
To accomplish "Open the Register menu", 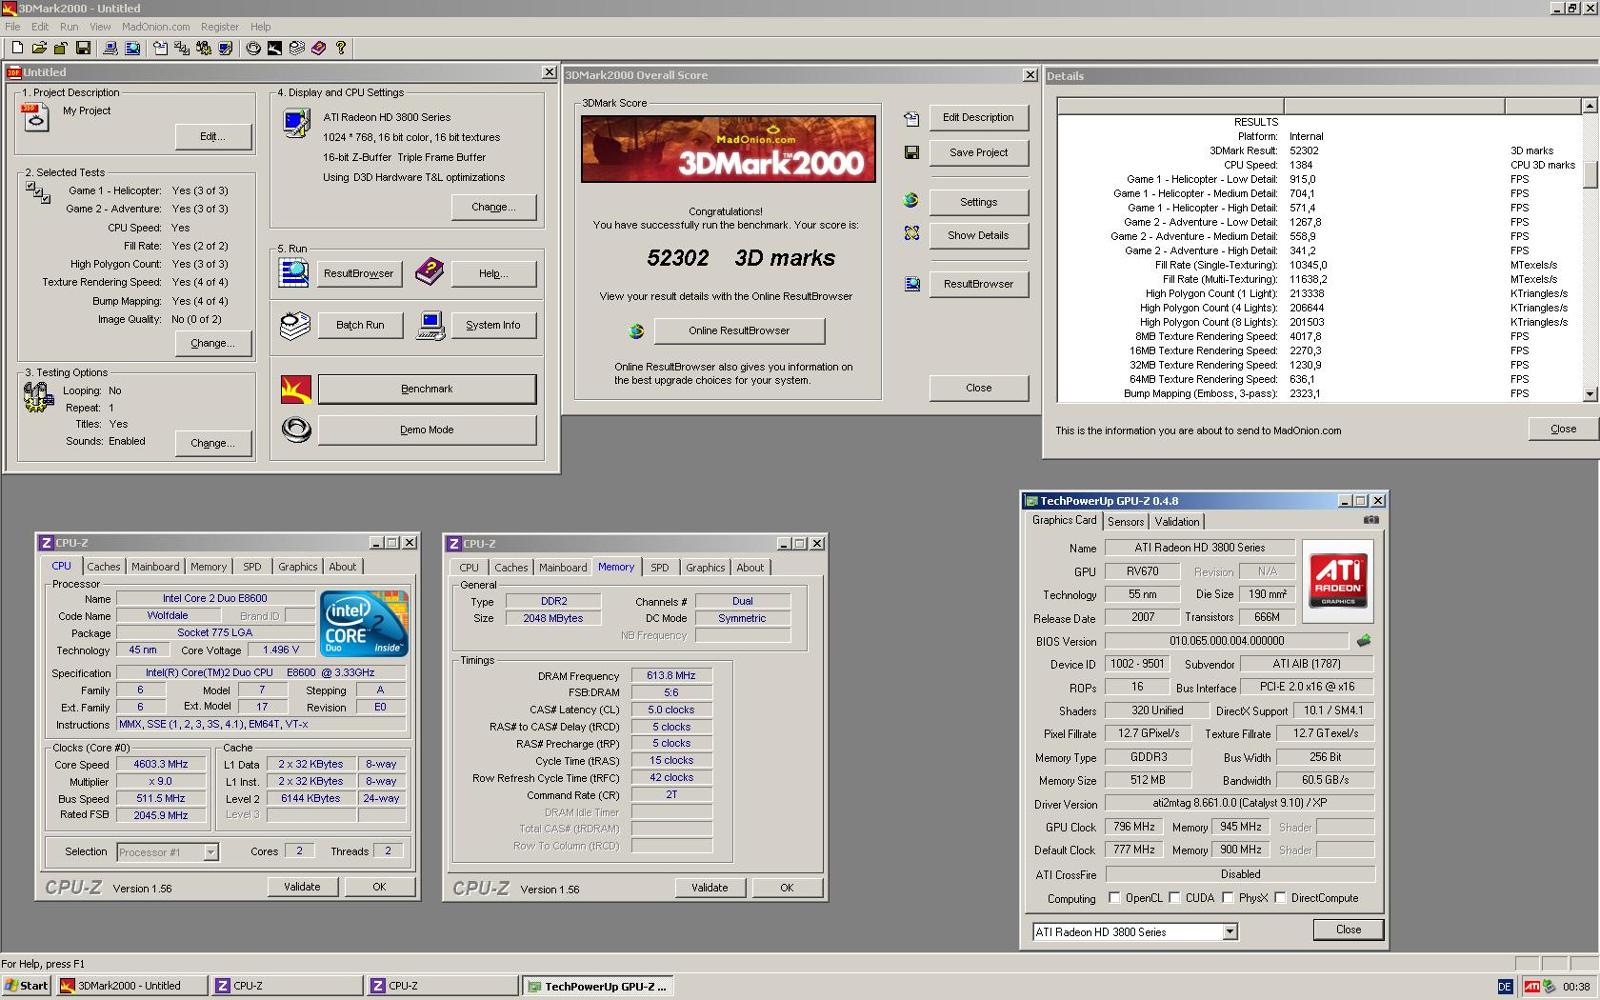I will point(220,27).
